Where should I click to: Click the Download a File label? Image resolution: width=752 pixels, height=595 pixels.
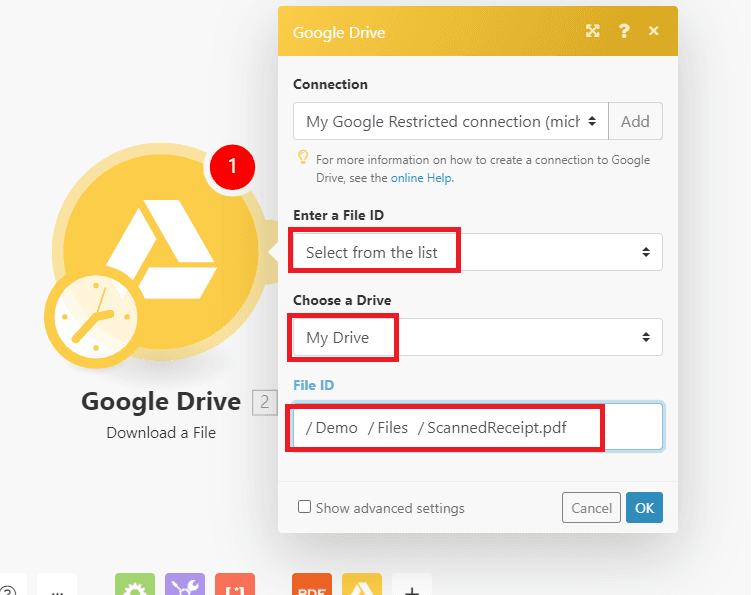(161, 433)
